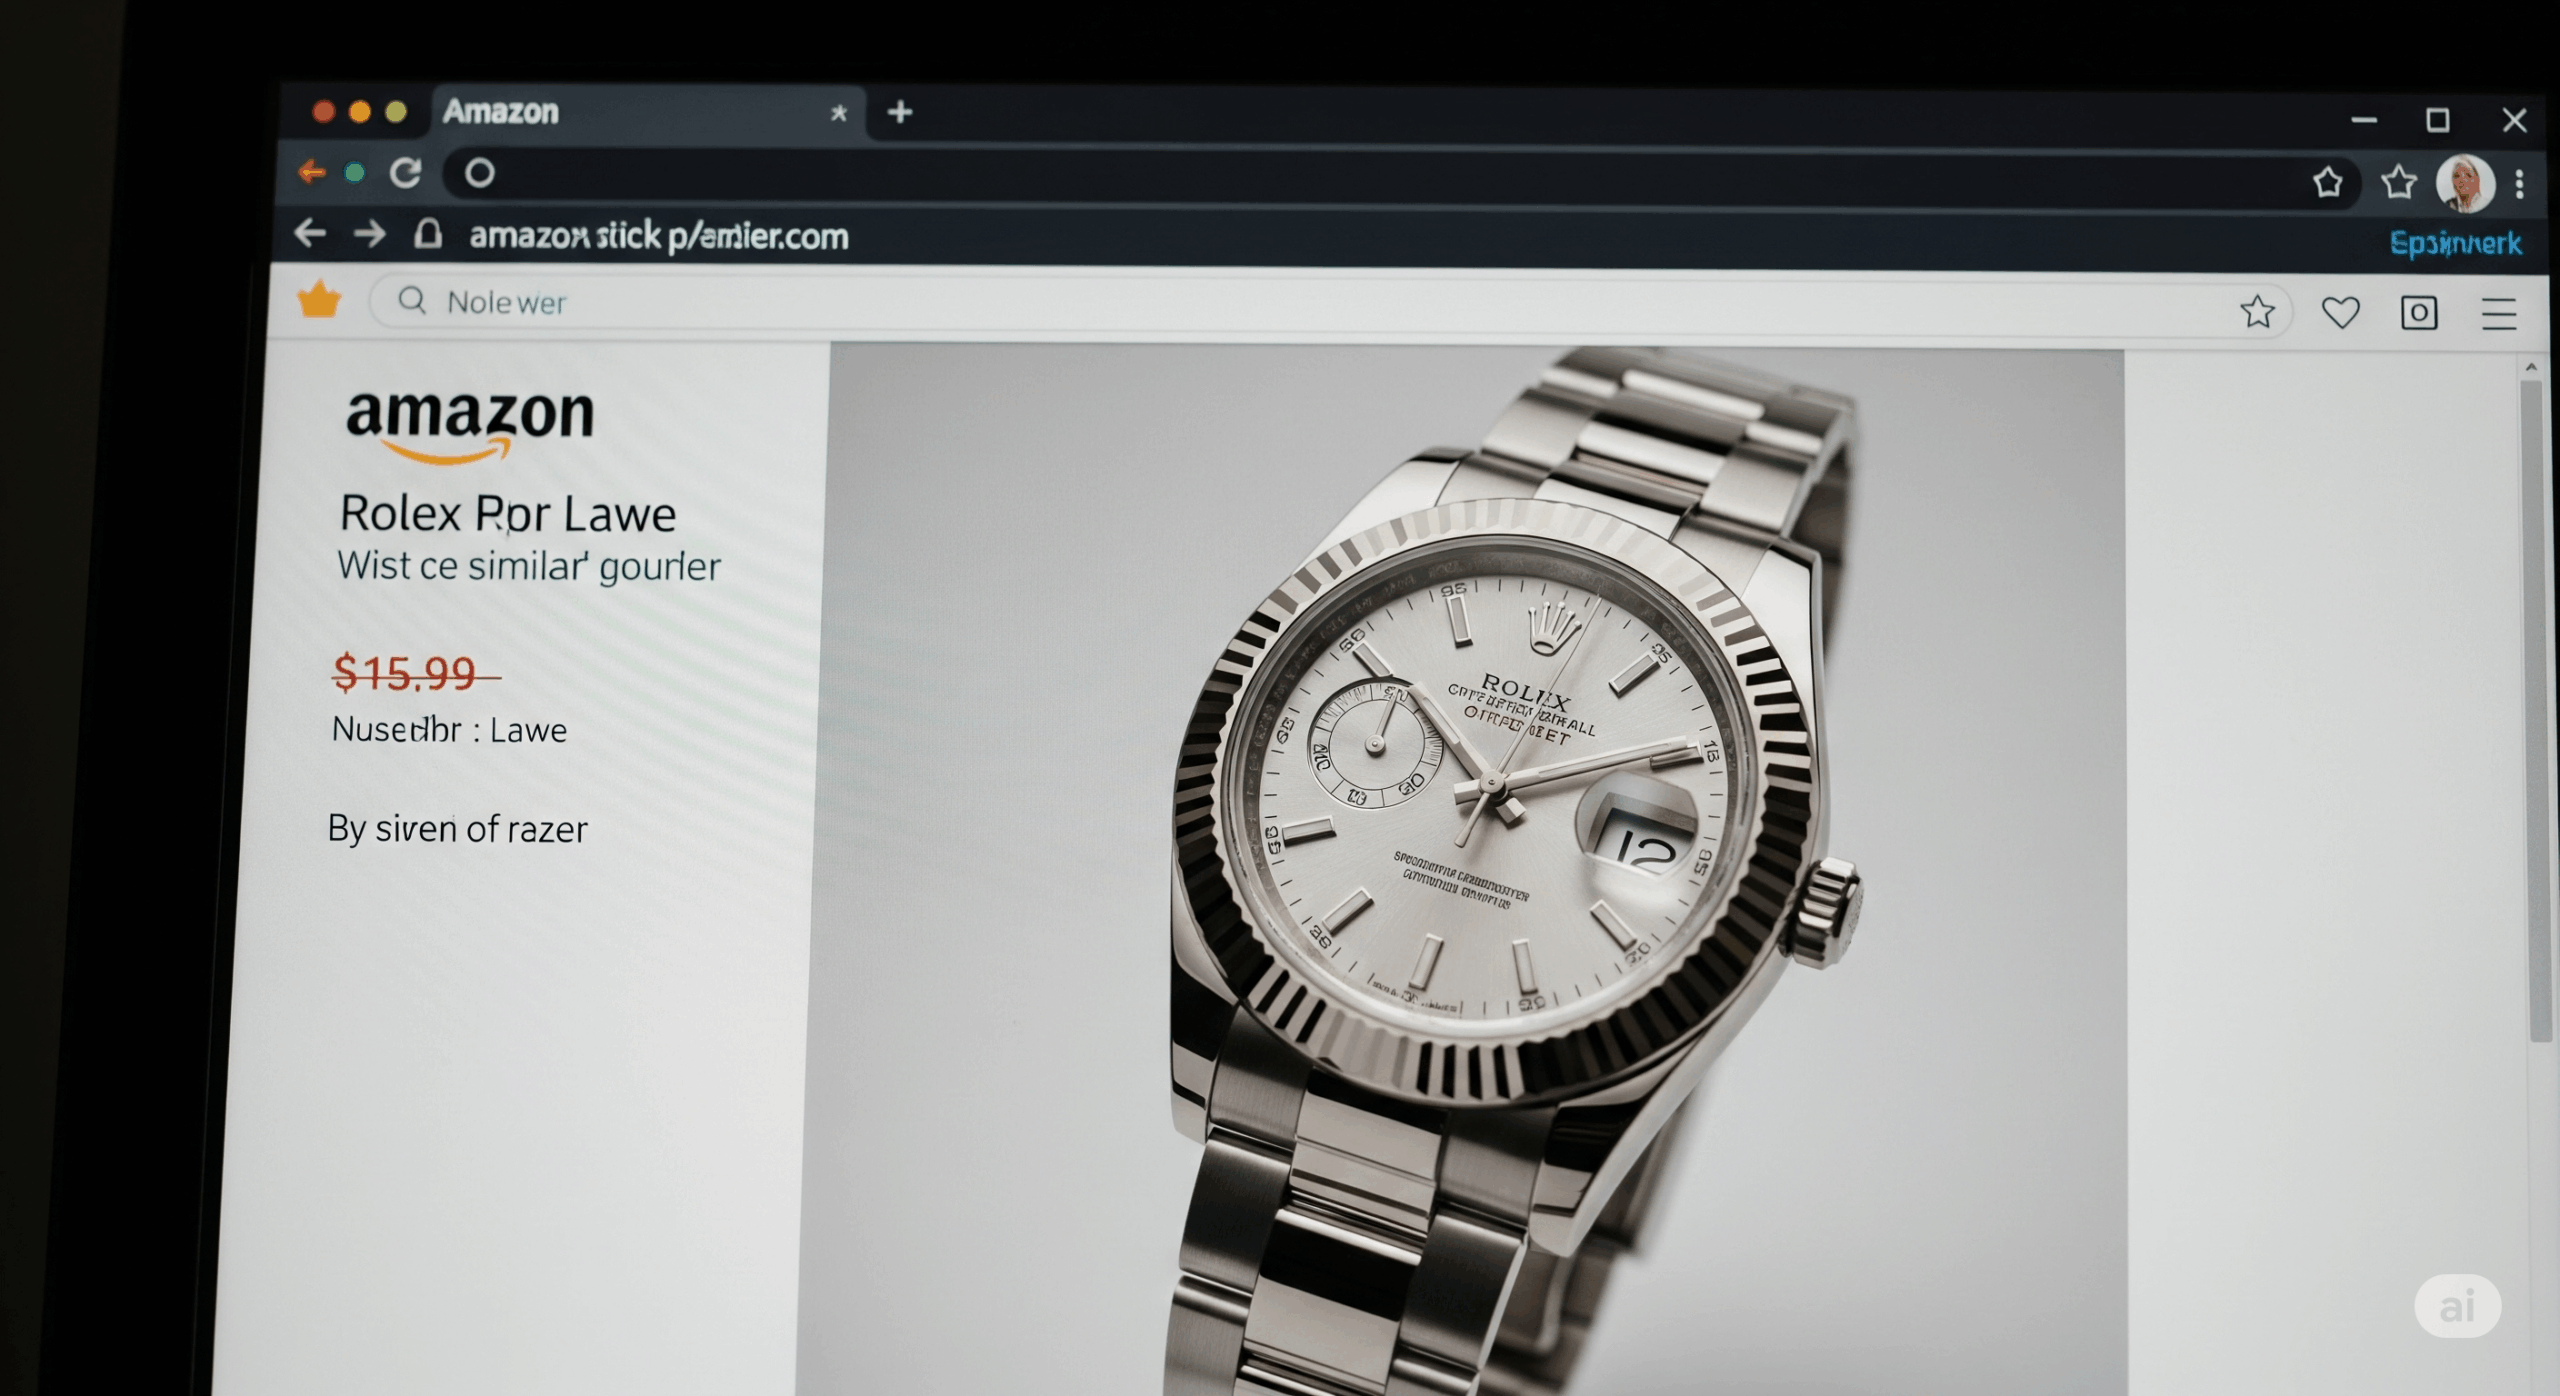Click the orange back arrow icon
This screenshot has height=1396, width=2560.
point(312,172)
